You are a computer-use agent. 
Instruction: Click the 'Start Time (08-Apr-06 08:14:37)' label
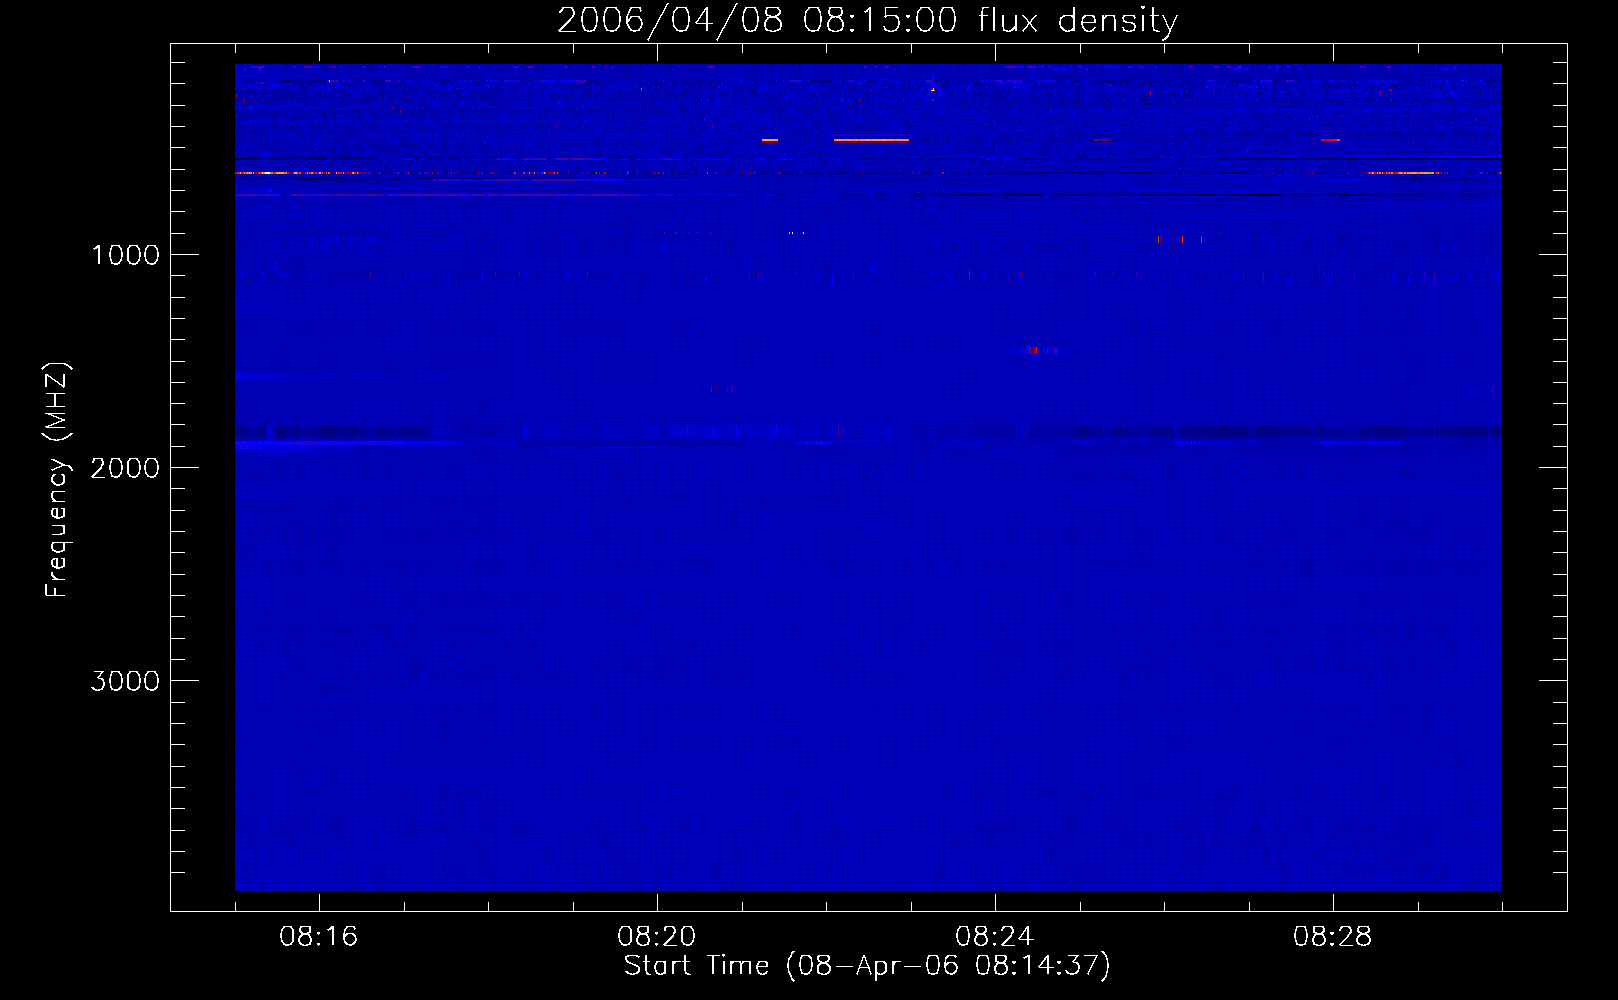[867, 966]
